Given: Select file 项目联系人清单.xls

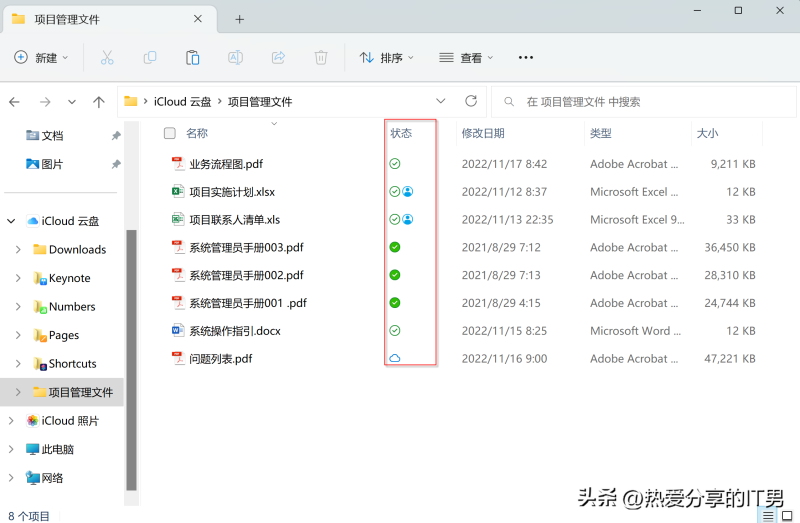Looking at the screenshot, I should (235, 219).
